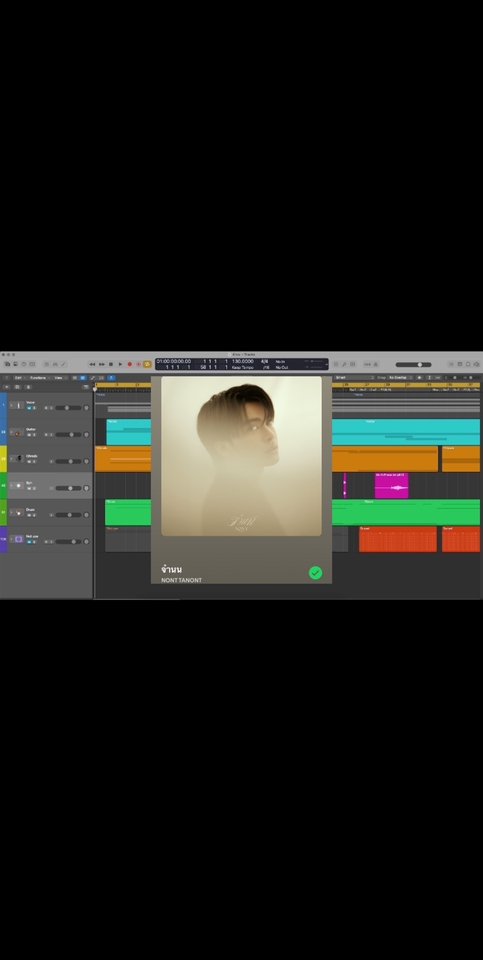This screenshot has width=483, height=960.
Task: Click the album cover thumbnail
Action: (241, 456)
